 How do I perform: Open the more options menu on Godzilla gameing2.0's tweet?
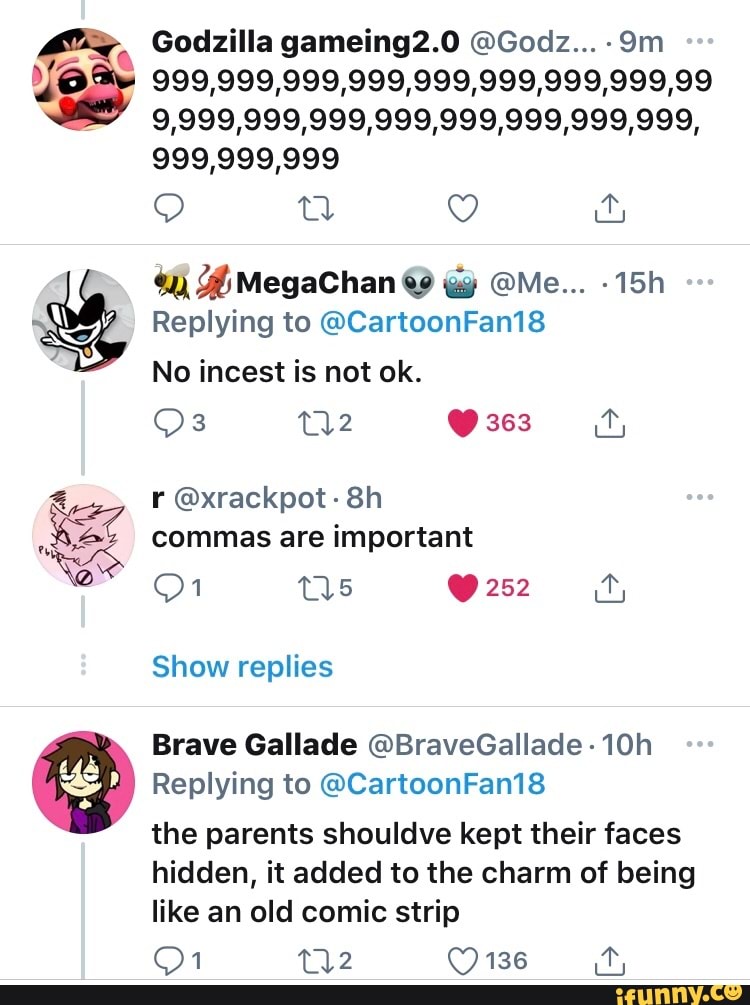[701, 41]
